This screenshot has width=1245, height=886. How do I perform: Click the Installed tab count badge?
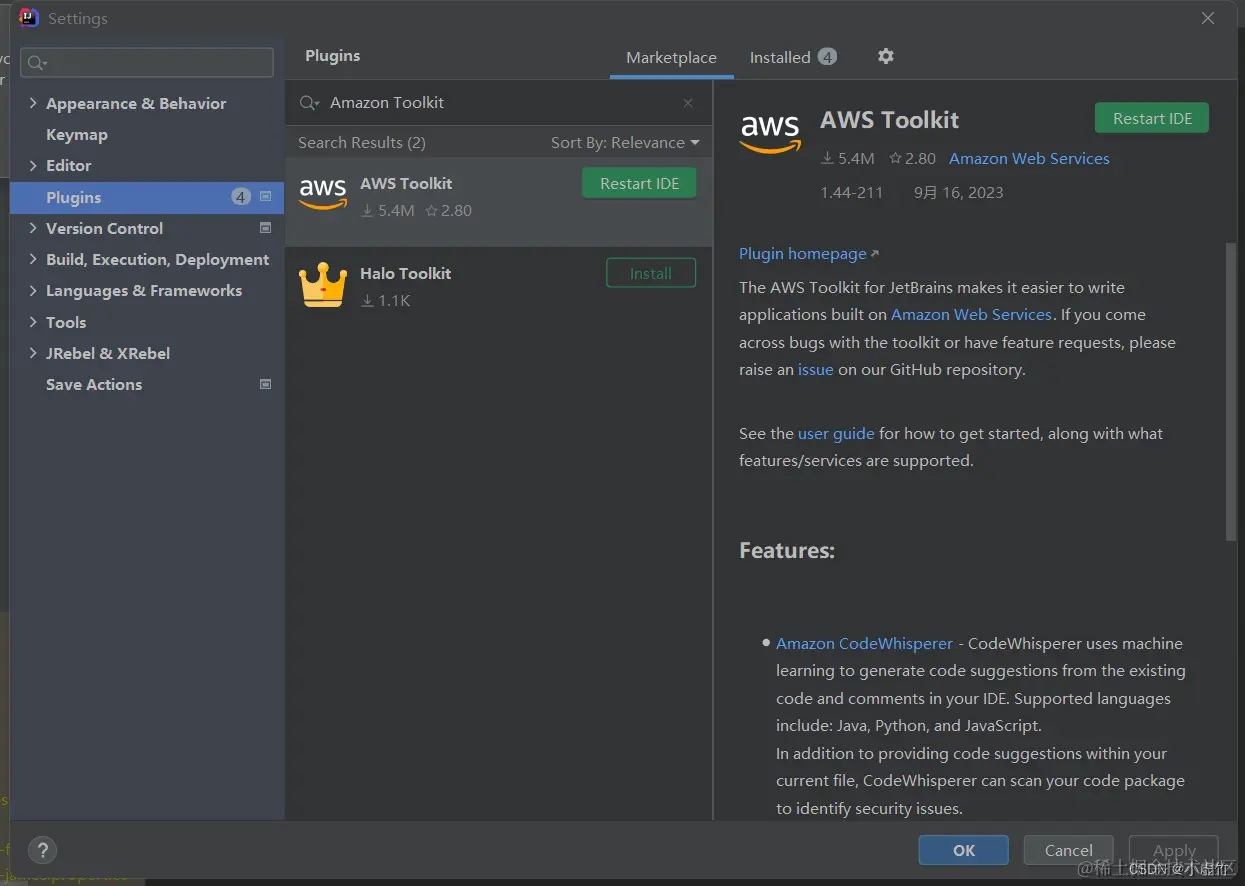(827, 57)
